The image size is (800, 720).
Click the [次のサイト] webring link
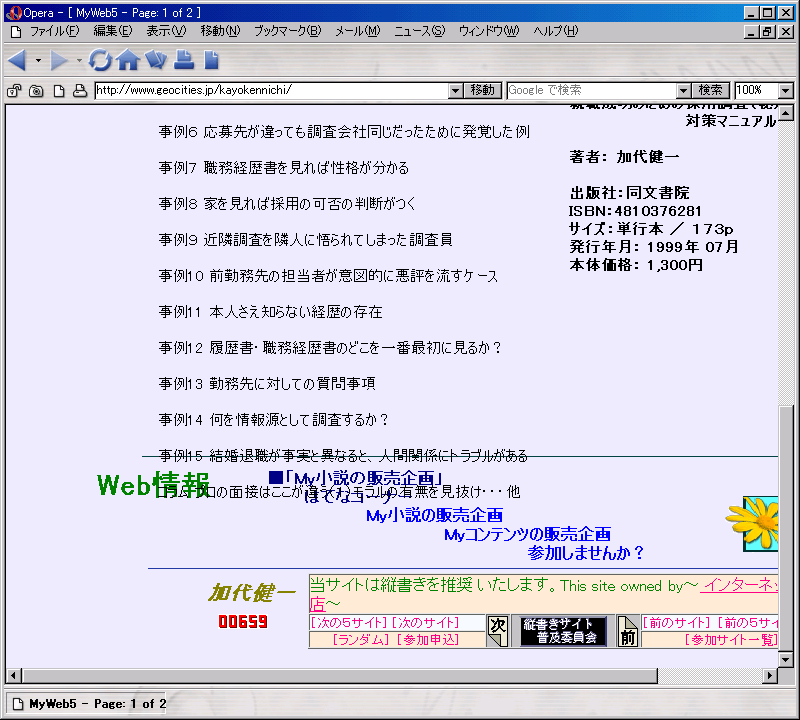(426, 623)
